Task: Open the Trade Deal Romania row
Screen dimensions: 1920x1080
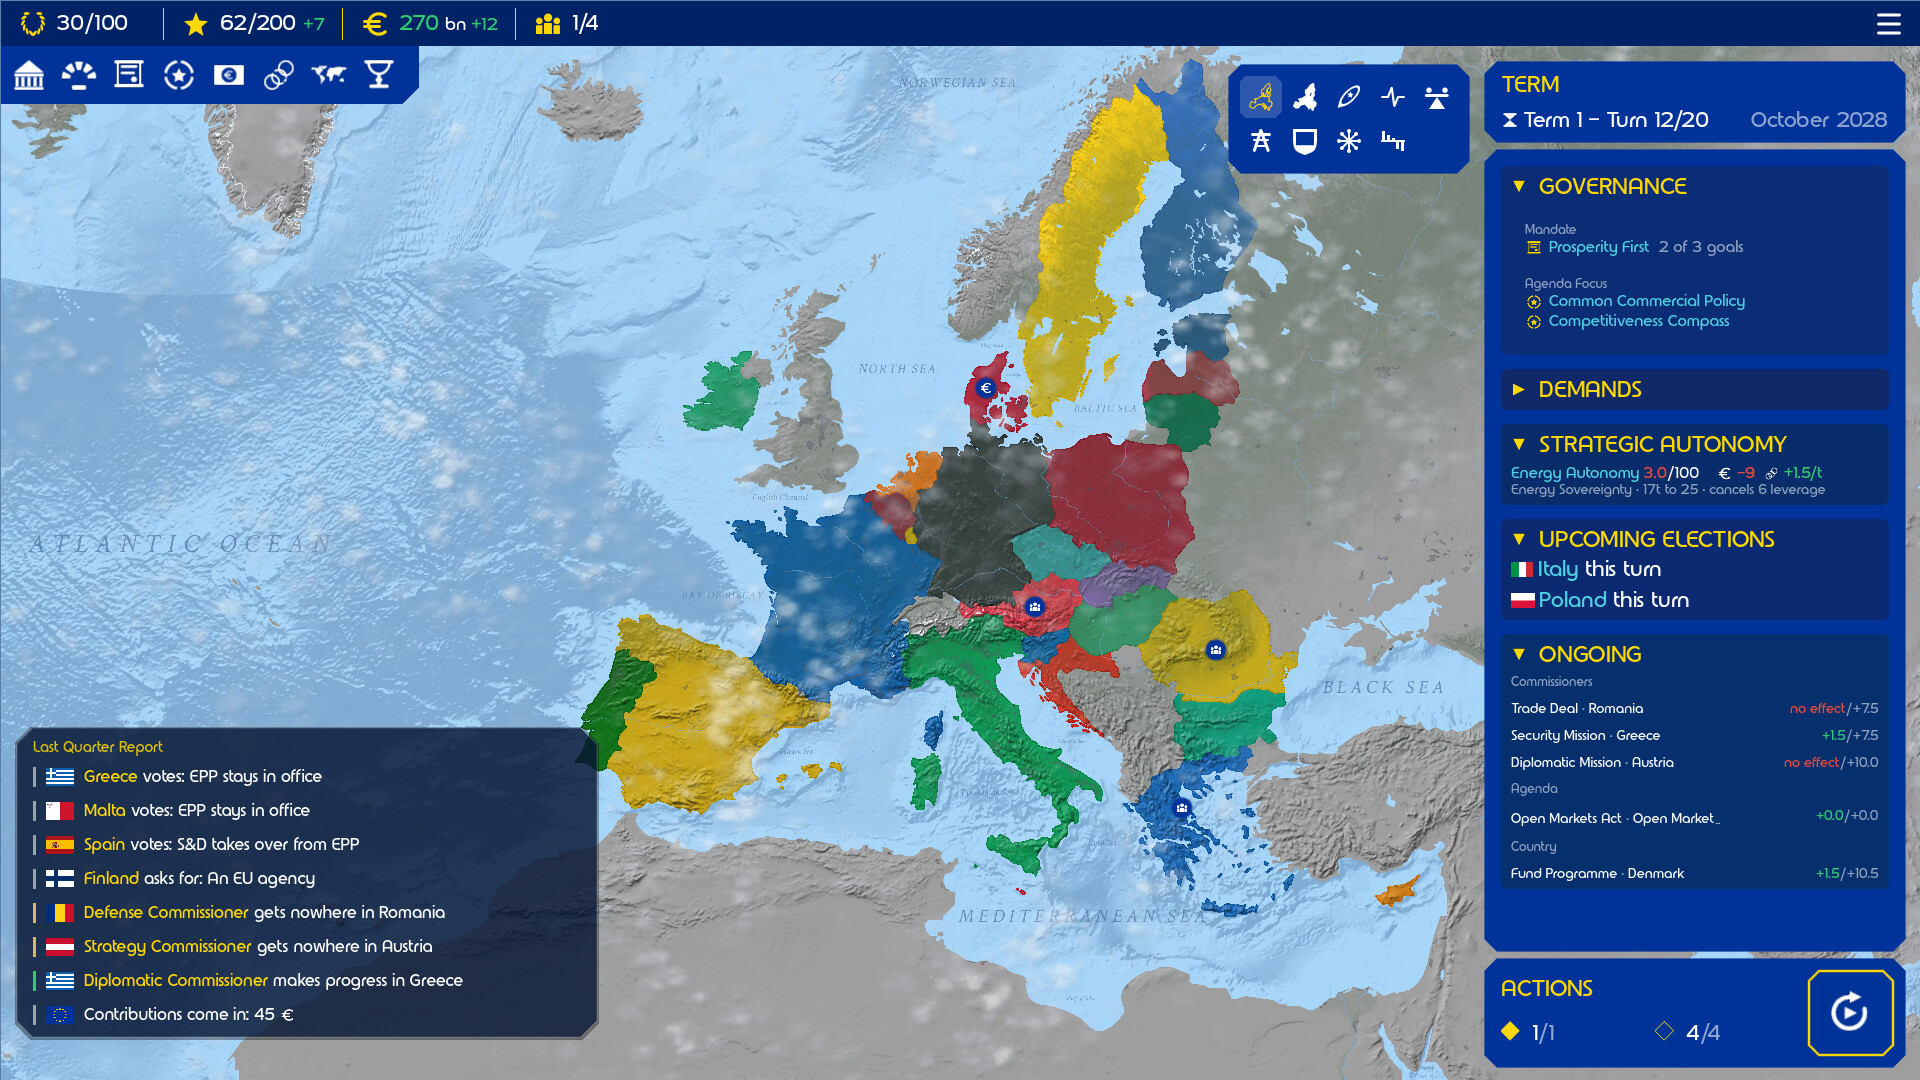Action: pos(1694,708)
